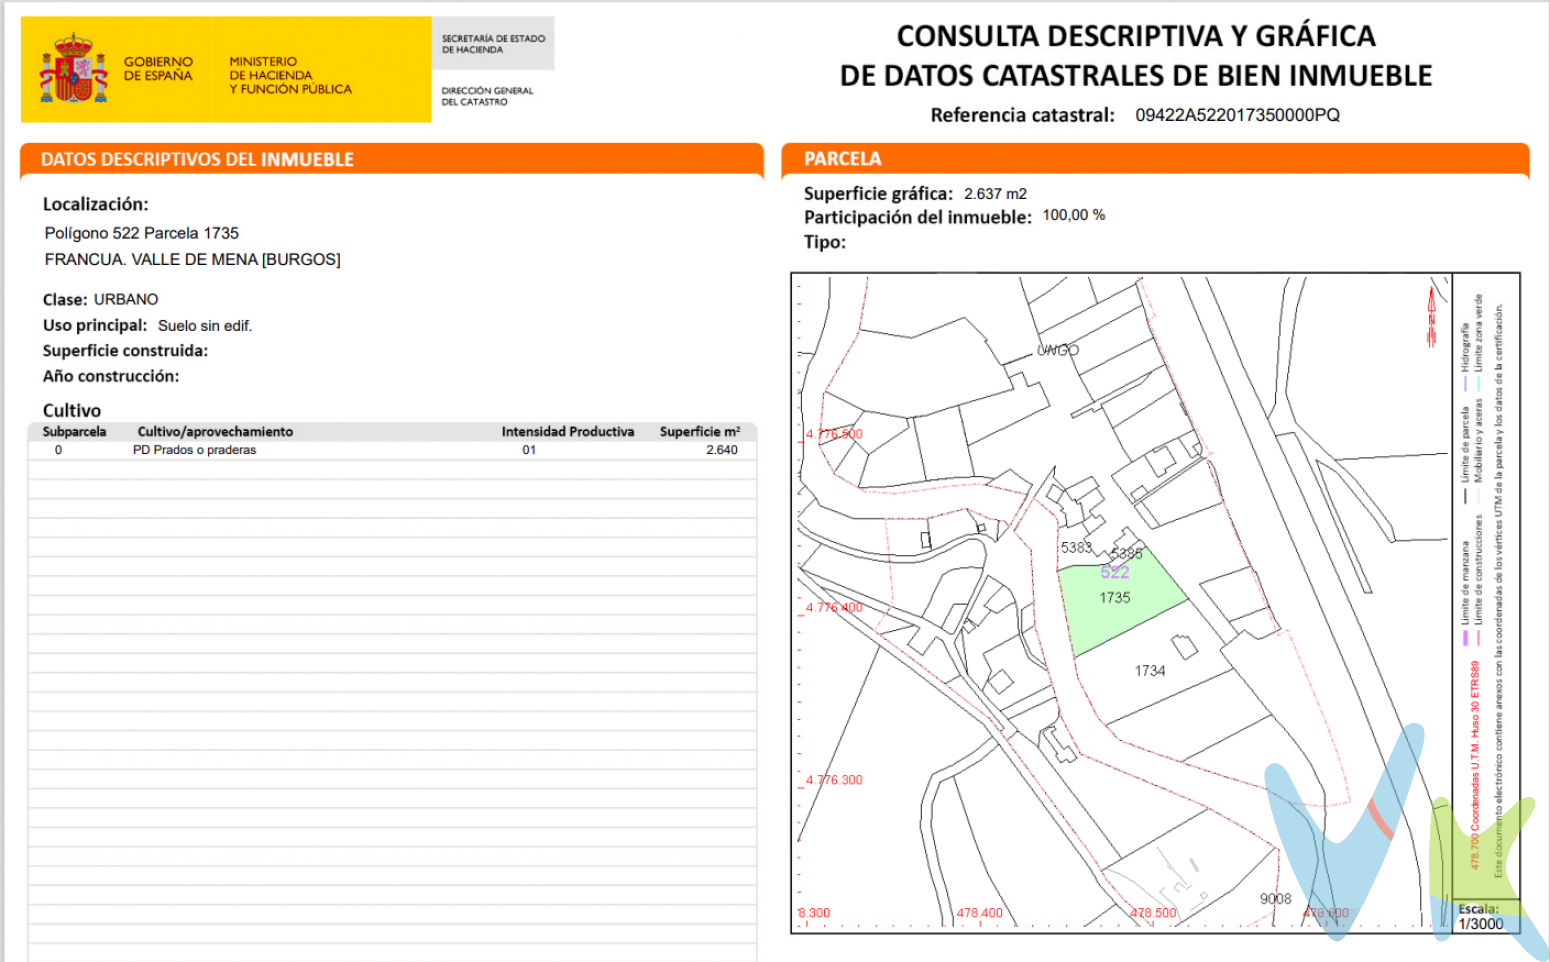Click the vertical map legend text strip

(x=1485, y=586)
